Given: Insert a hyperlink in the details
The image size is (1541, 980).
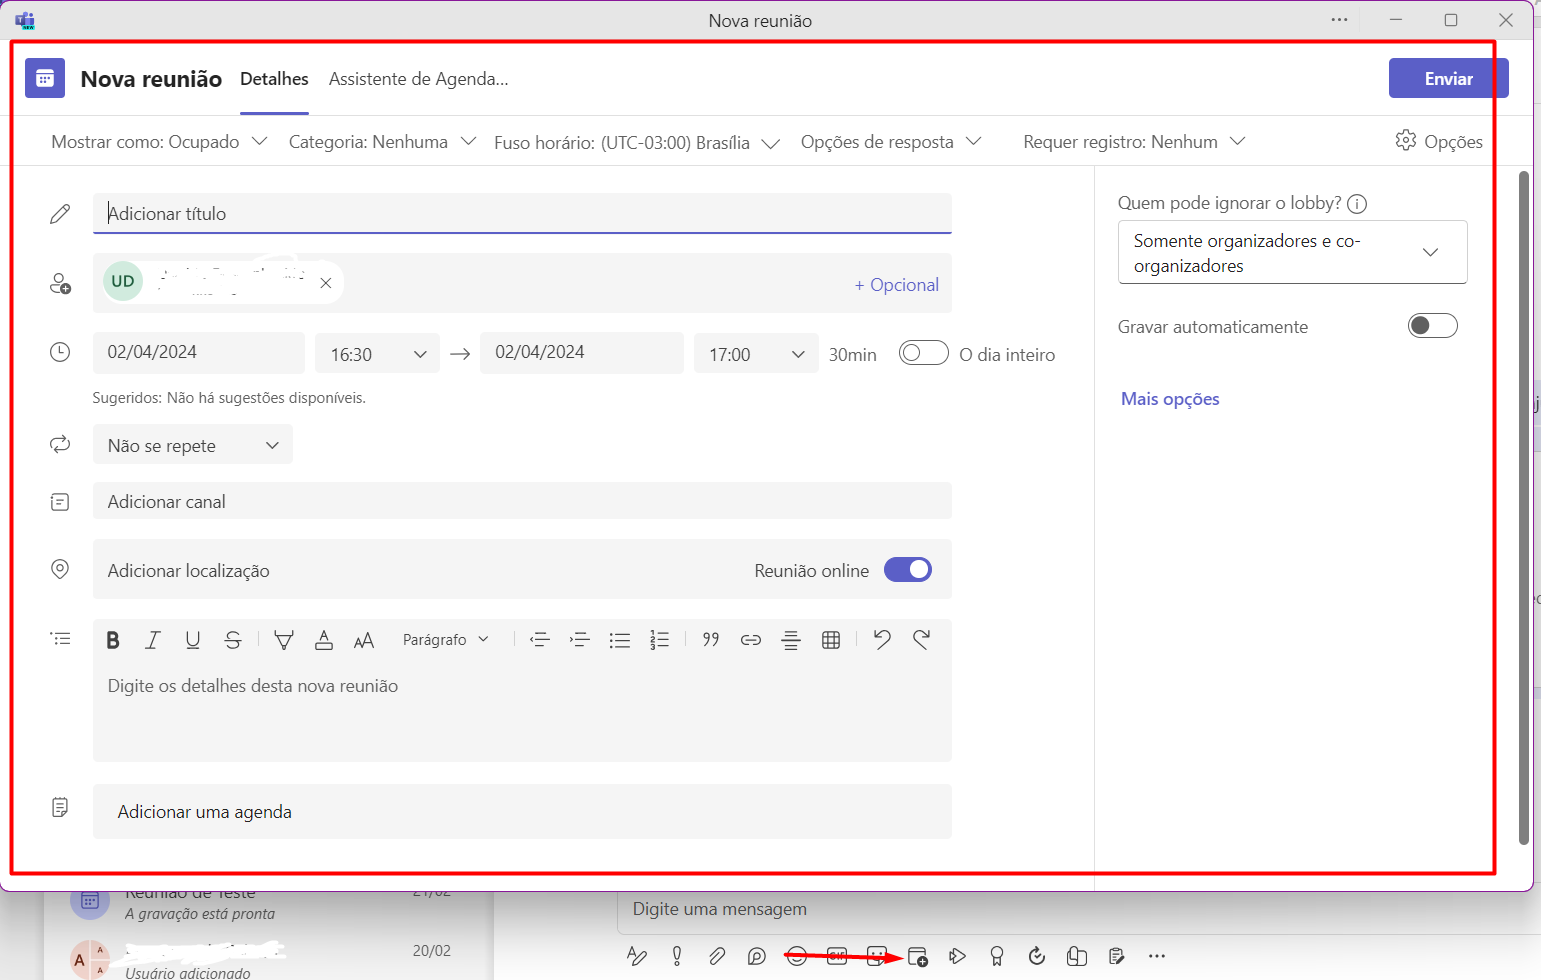Looking at the screenshot, I should tap(751, 640).
